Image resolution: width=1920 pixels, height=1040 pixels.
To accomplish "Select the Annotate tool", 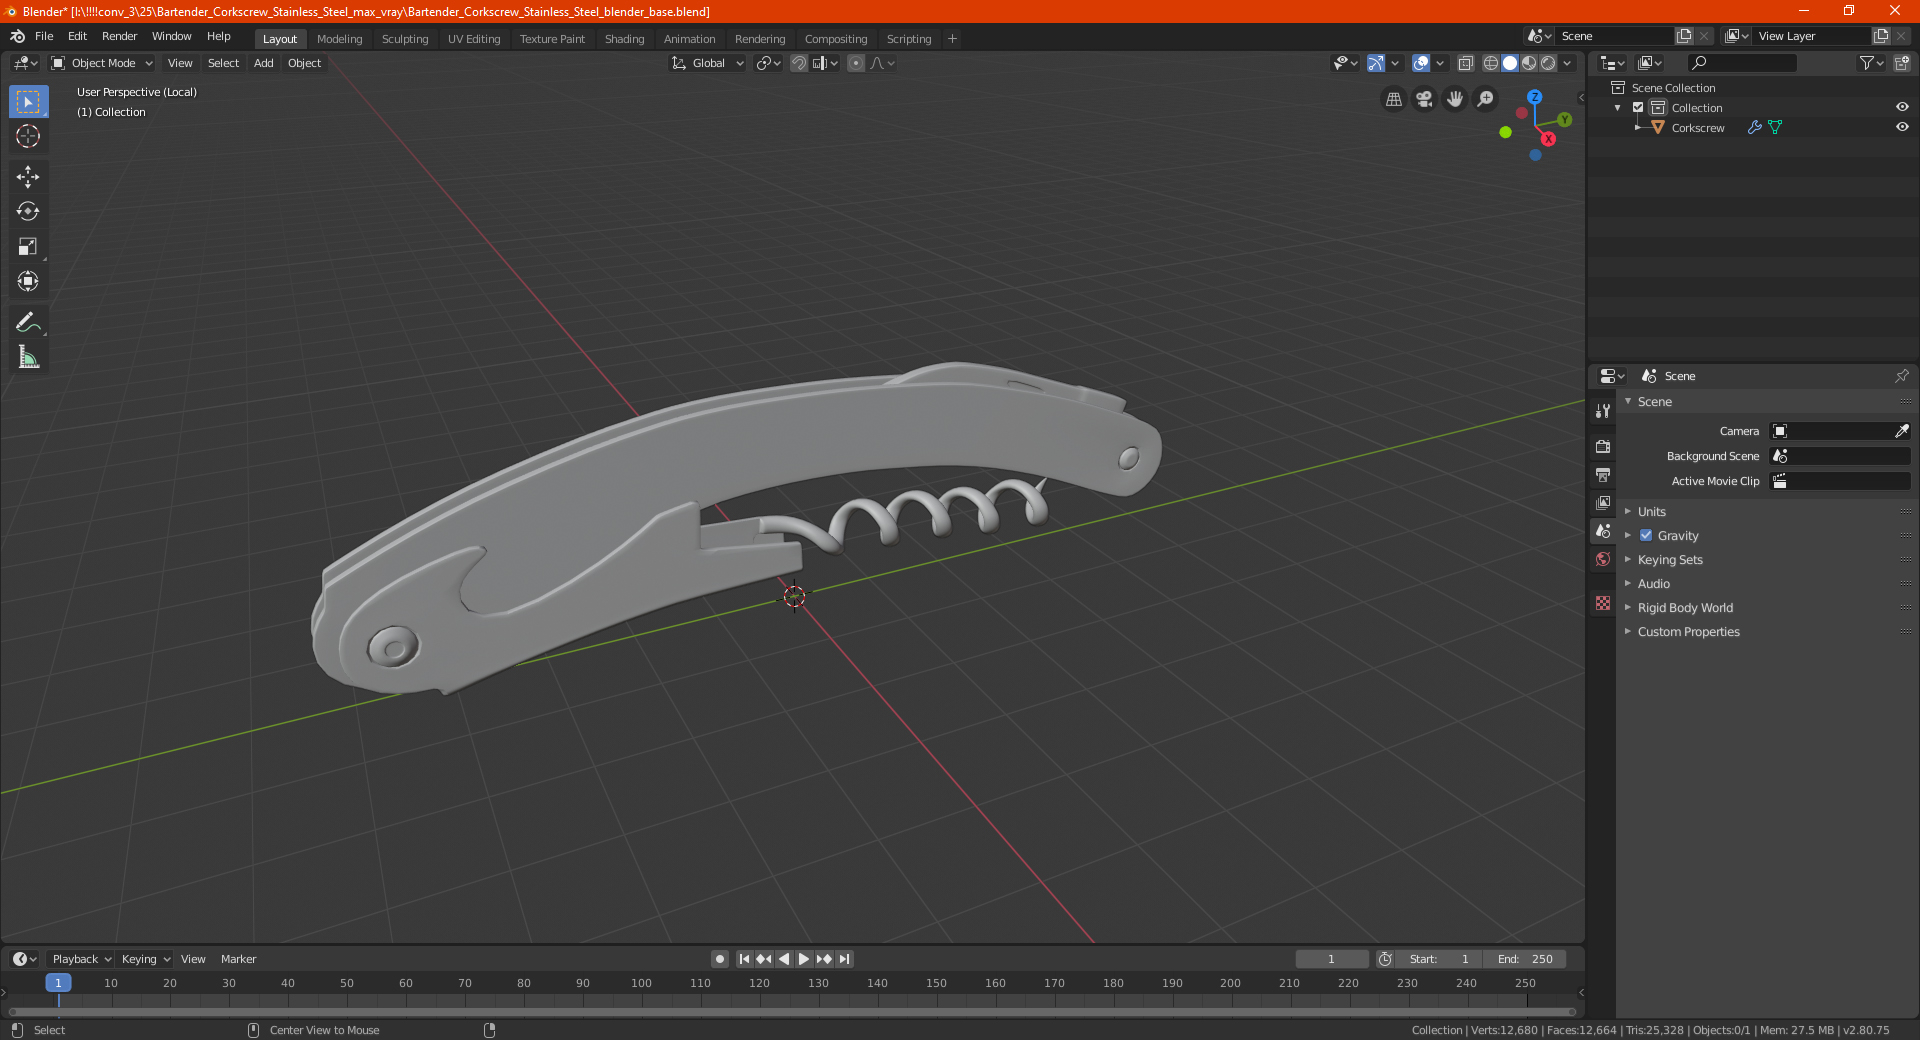I will (28, 322).
